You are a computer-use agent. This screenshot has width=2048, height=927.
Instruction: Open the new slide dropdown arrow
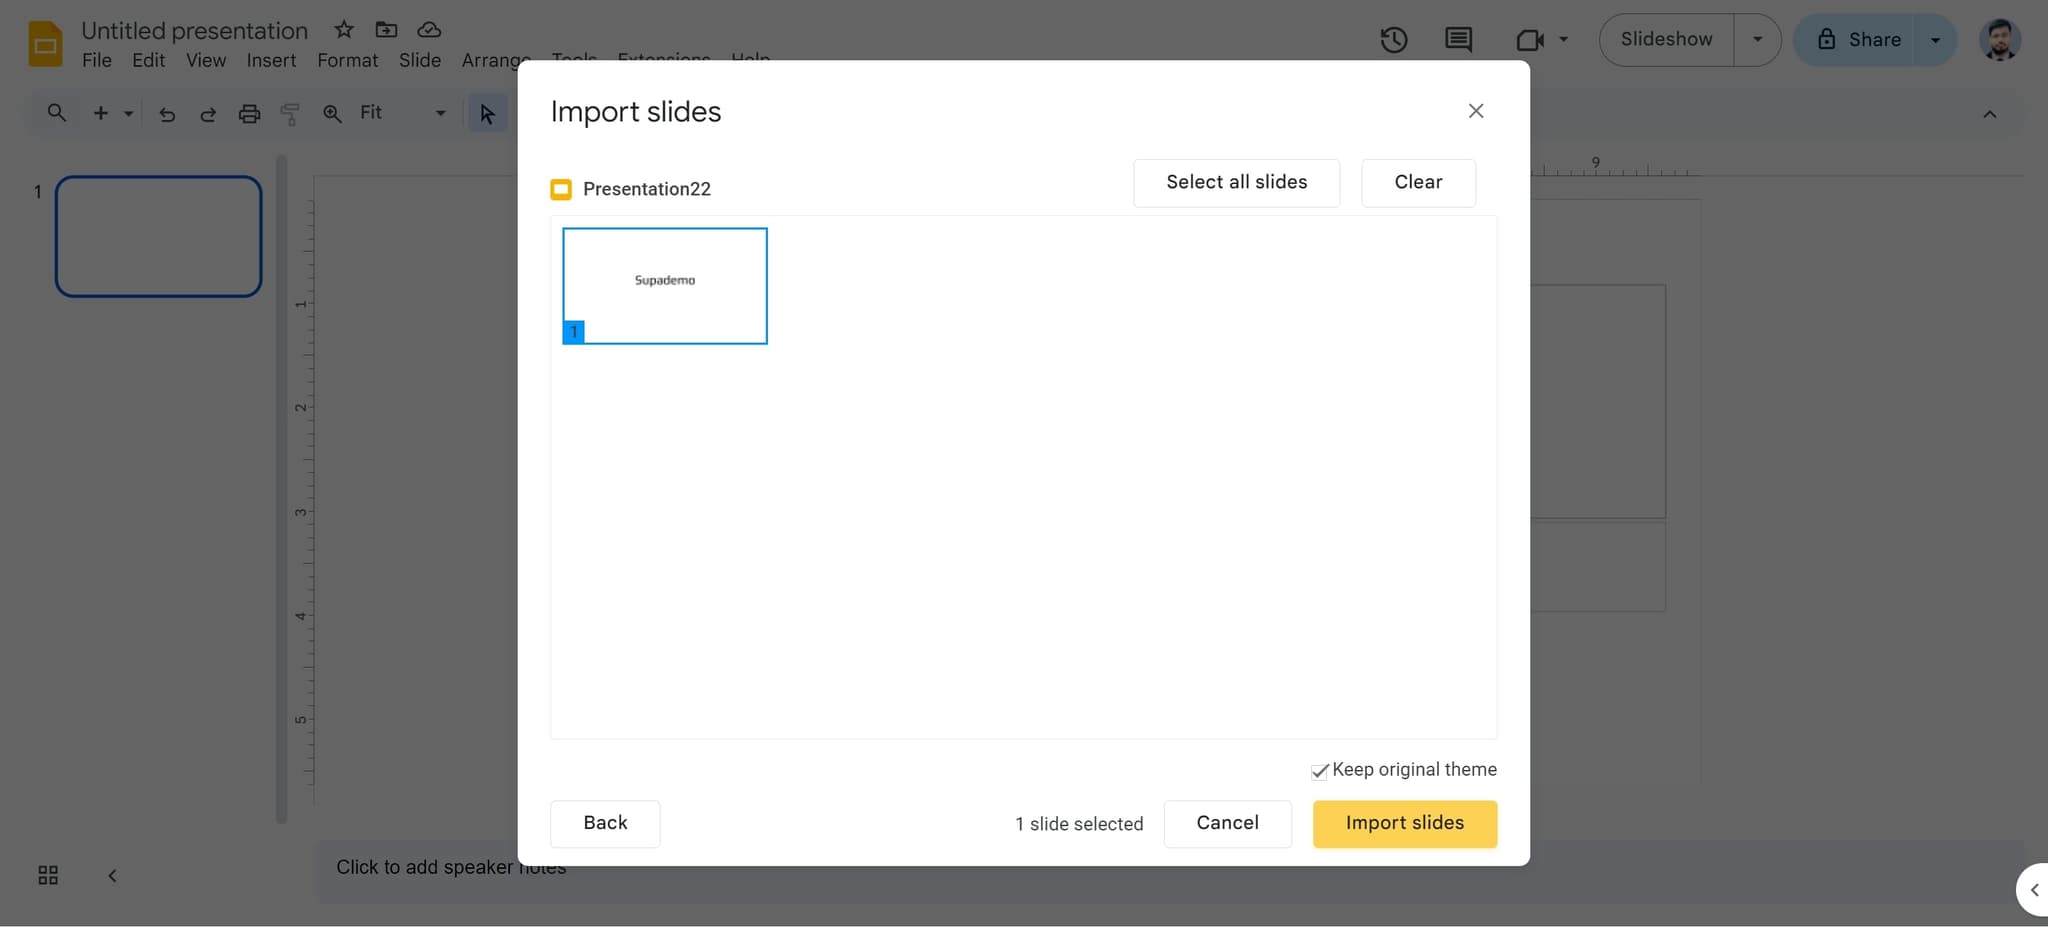coord(127,113)
